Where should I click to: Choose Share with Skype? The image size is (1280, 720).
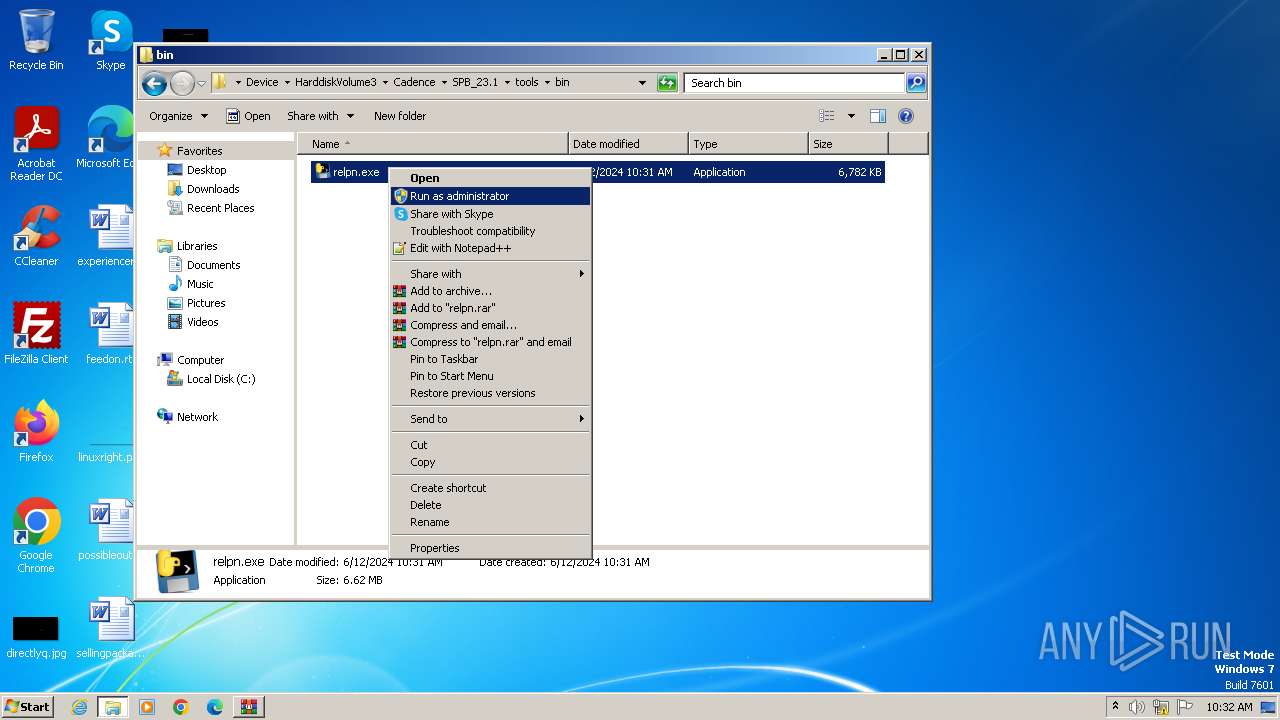pyautogui.click(x=490, y=214)
